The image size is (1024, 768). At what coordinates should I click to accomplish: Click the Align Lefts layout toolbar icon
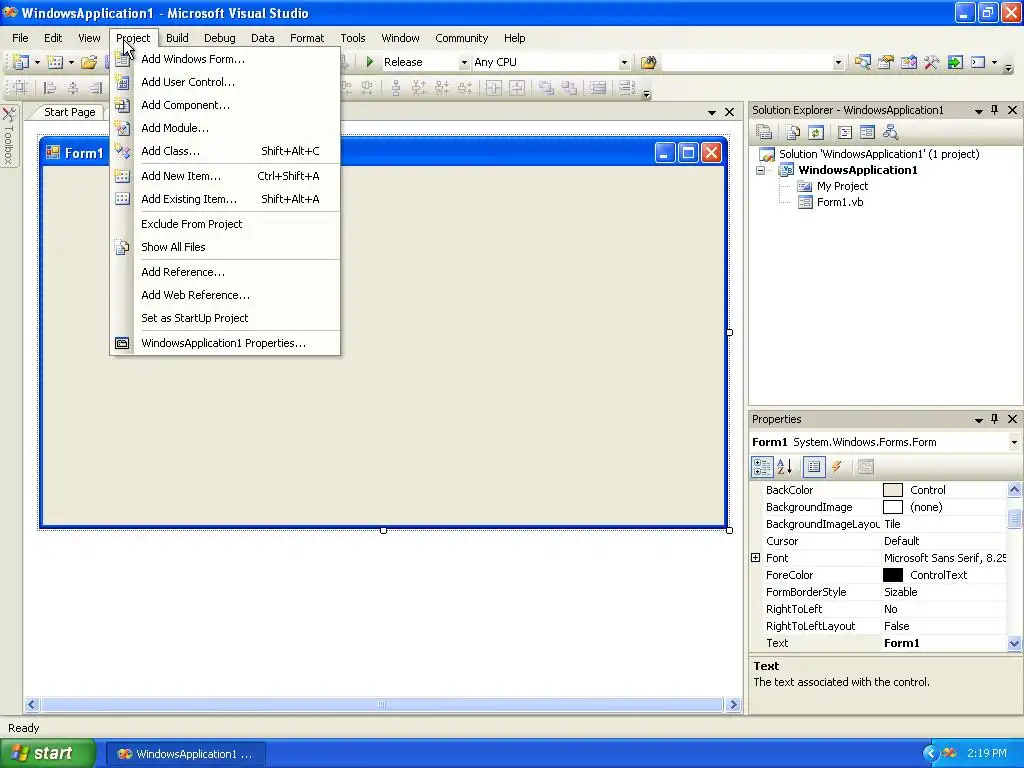(49, 88)
